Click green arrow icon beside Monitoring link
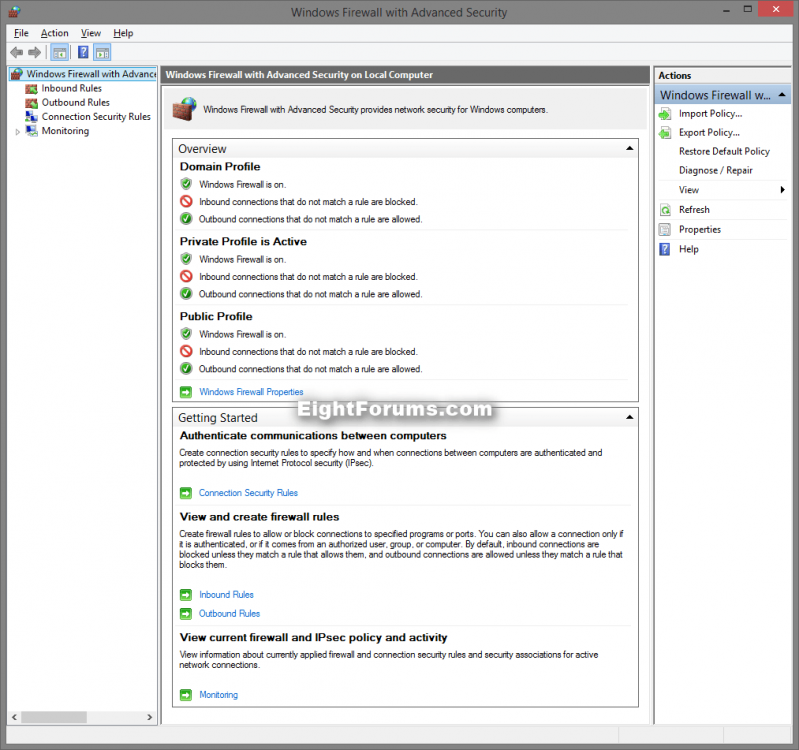The height and width of the screenshot is (750, 799). (x=186, y=694)
